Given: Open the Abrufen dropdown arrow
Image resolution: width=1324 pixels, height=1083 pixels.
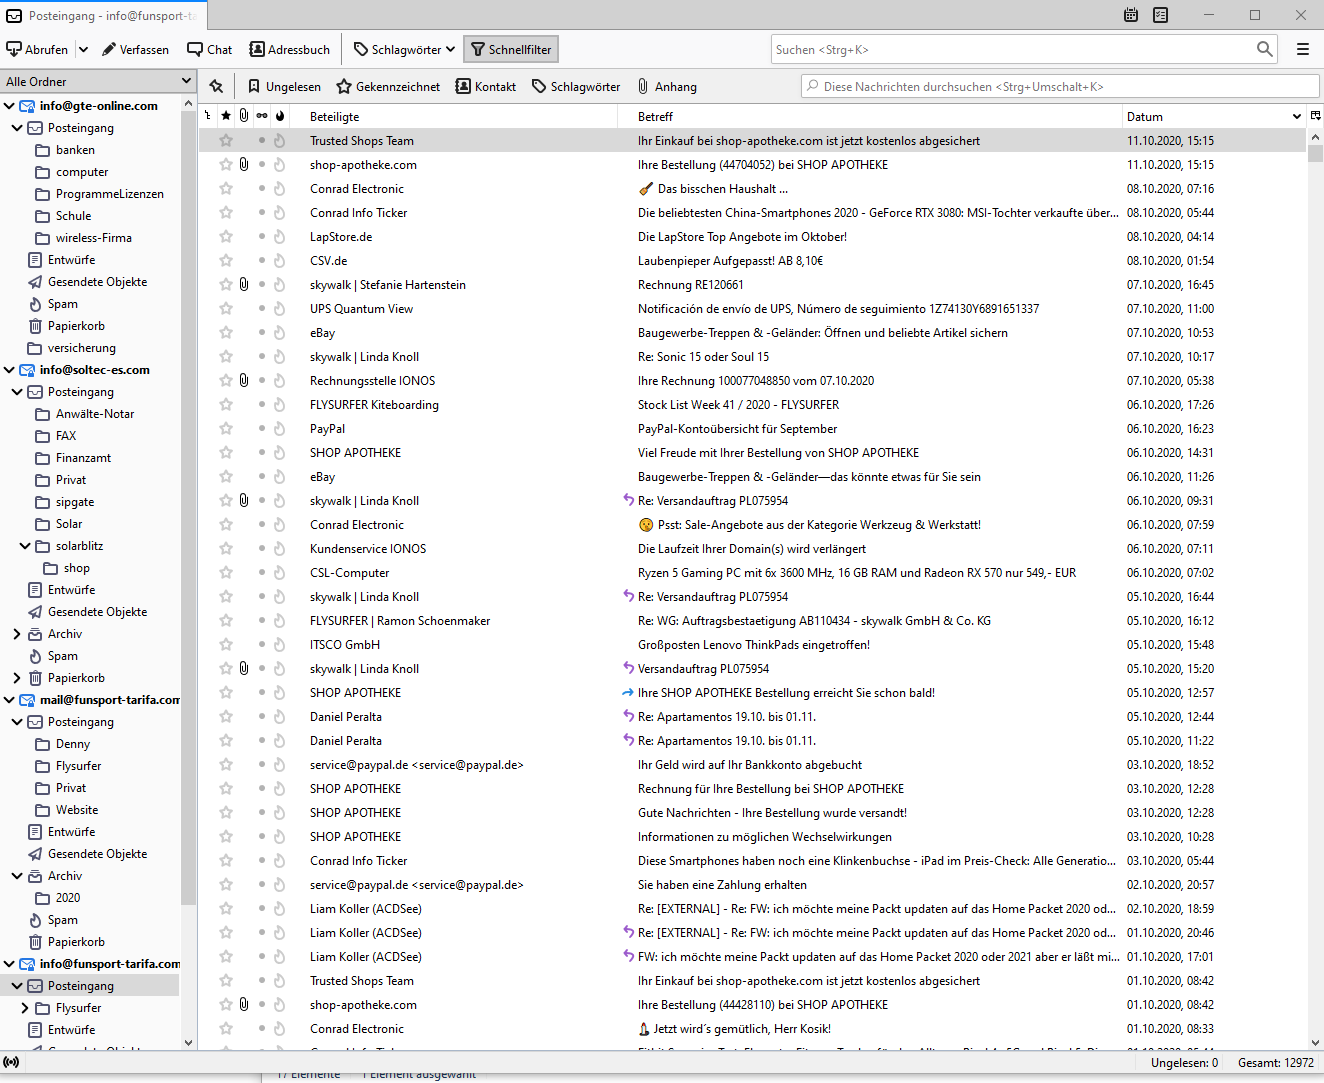Looking at the screenshot, I should point(83,49).
